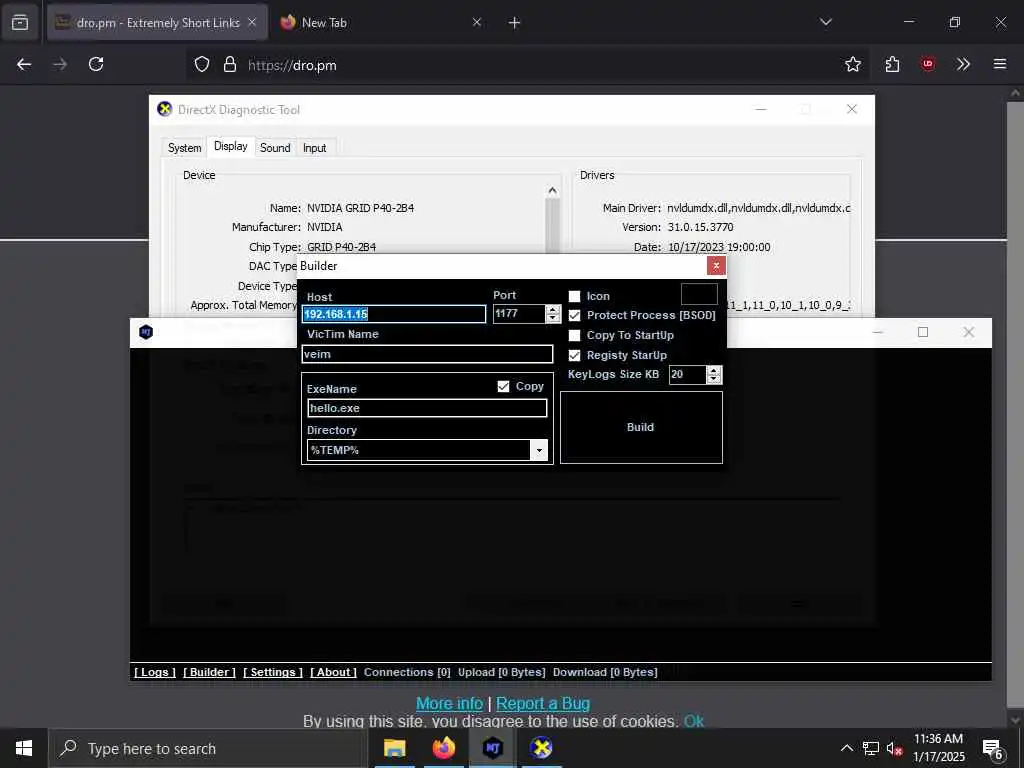Switch to NJ app taskbar icon
Viewport: 1024px width, 768px height.
[492, 748]
